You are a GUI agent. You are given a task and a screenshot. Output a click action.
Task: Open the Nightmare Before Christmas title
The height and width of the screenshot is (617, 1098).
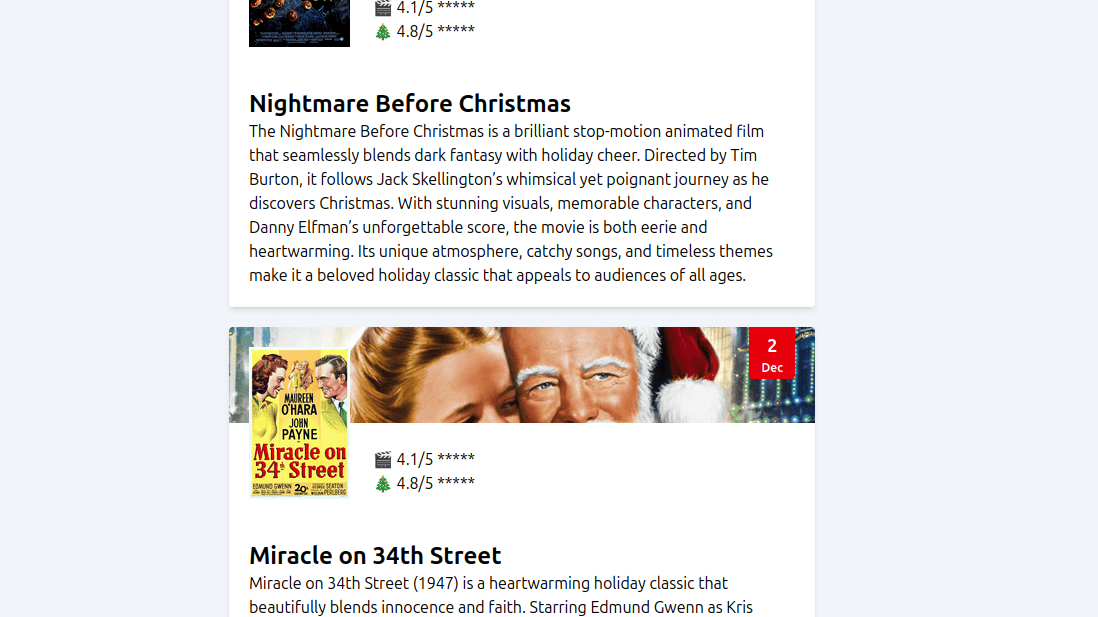coord(410,104)
